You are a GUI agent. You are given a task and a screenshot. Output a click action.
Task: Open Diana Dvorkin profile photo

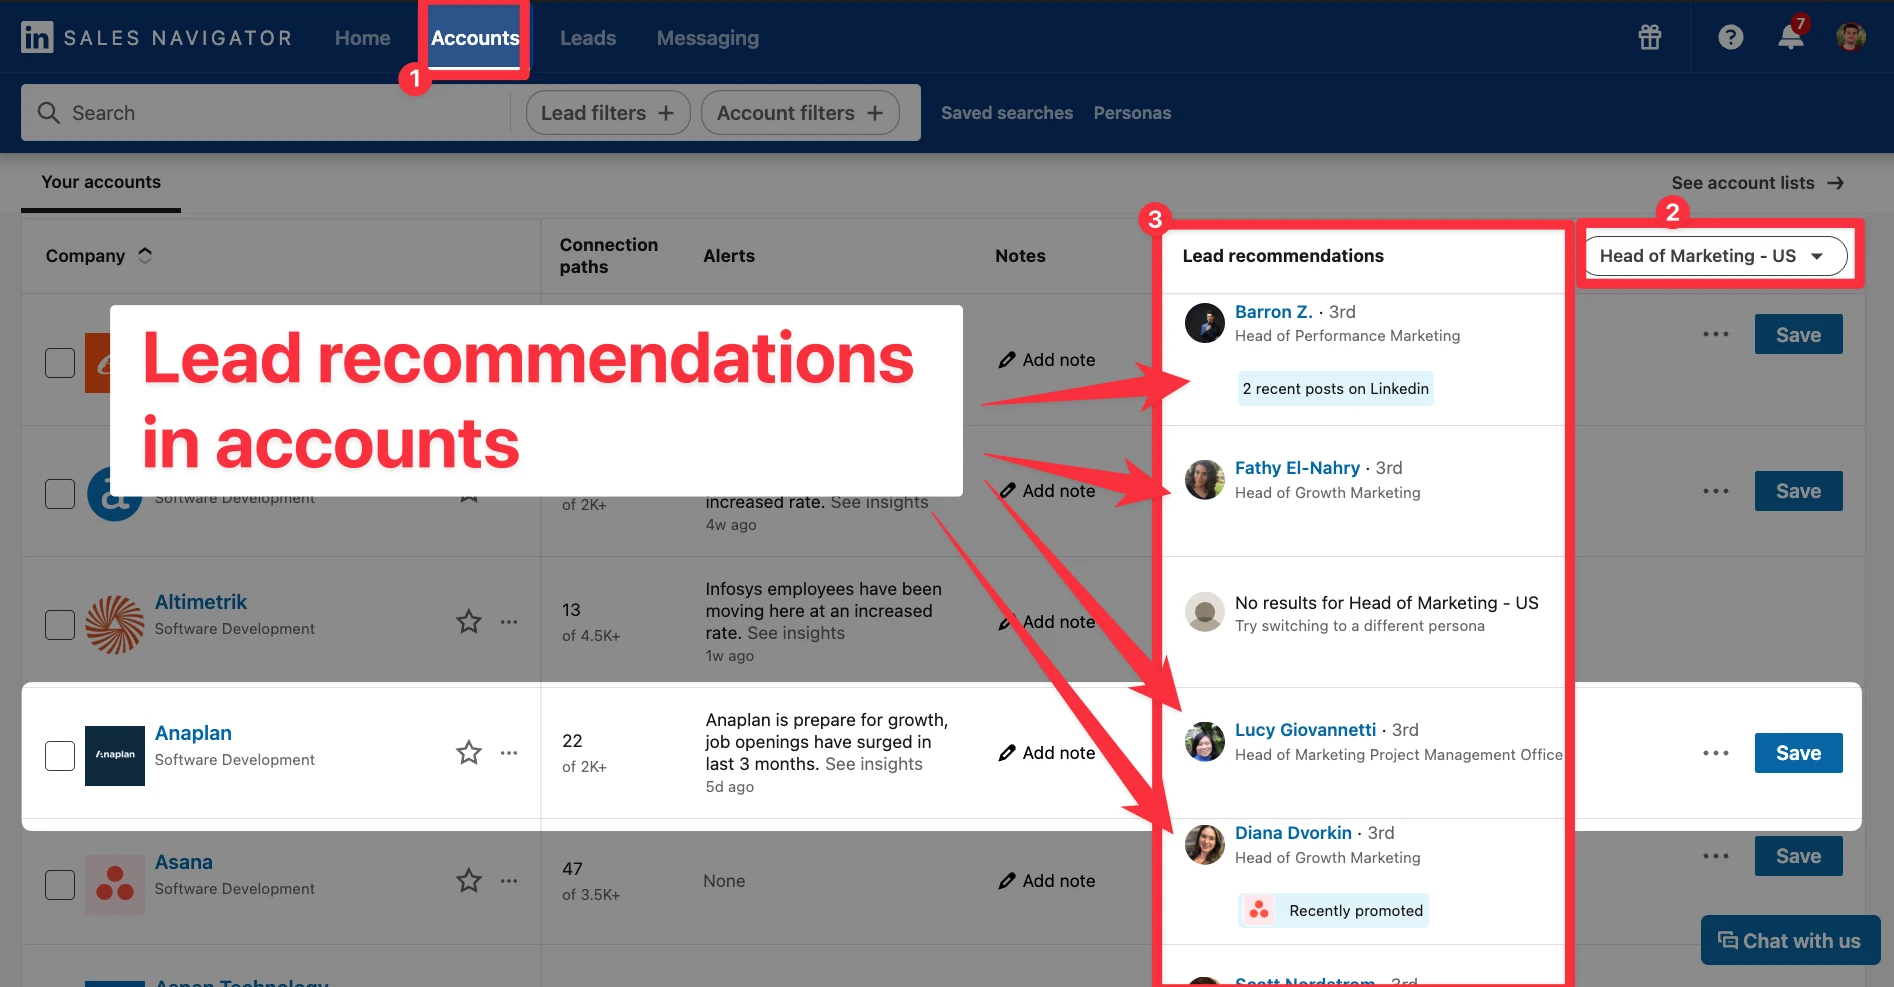click(x=1205, y=845)
